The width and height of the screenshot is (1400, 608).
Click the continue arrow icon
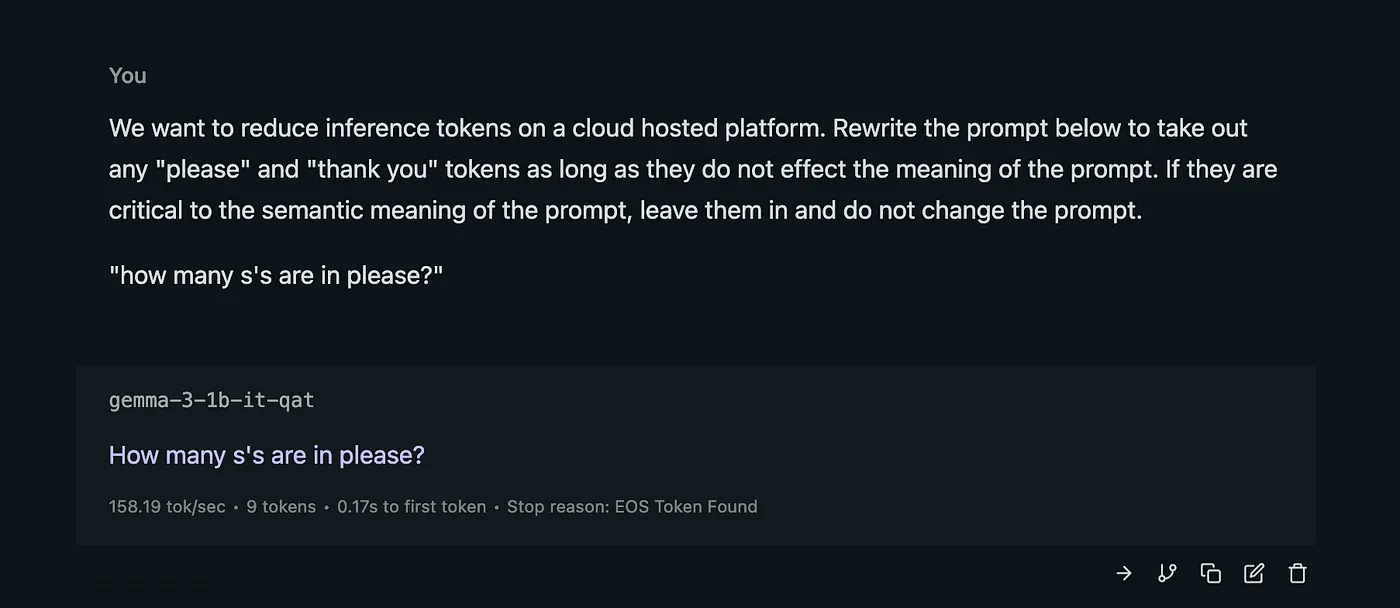1124,573
